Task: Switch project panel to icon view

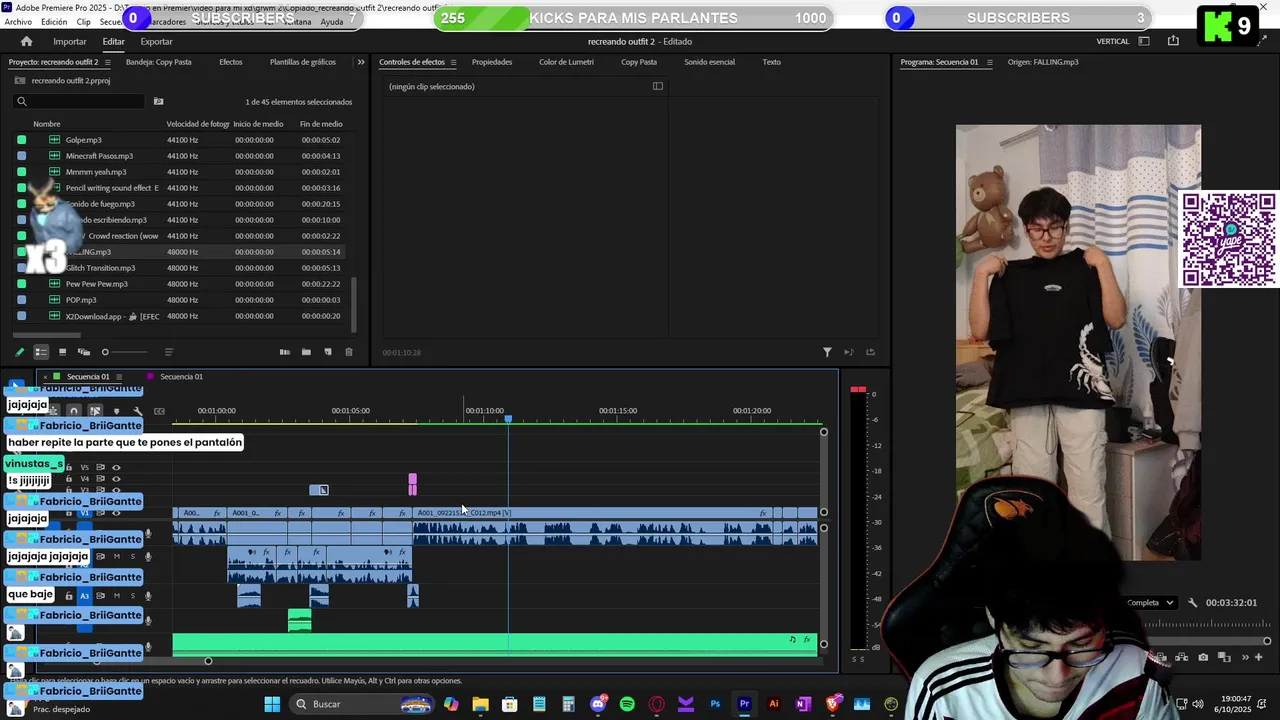Action: pos(62,352)
